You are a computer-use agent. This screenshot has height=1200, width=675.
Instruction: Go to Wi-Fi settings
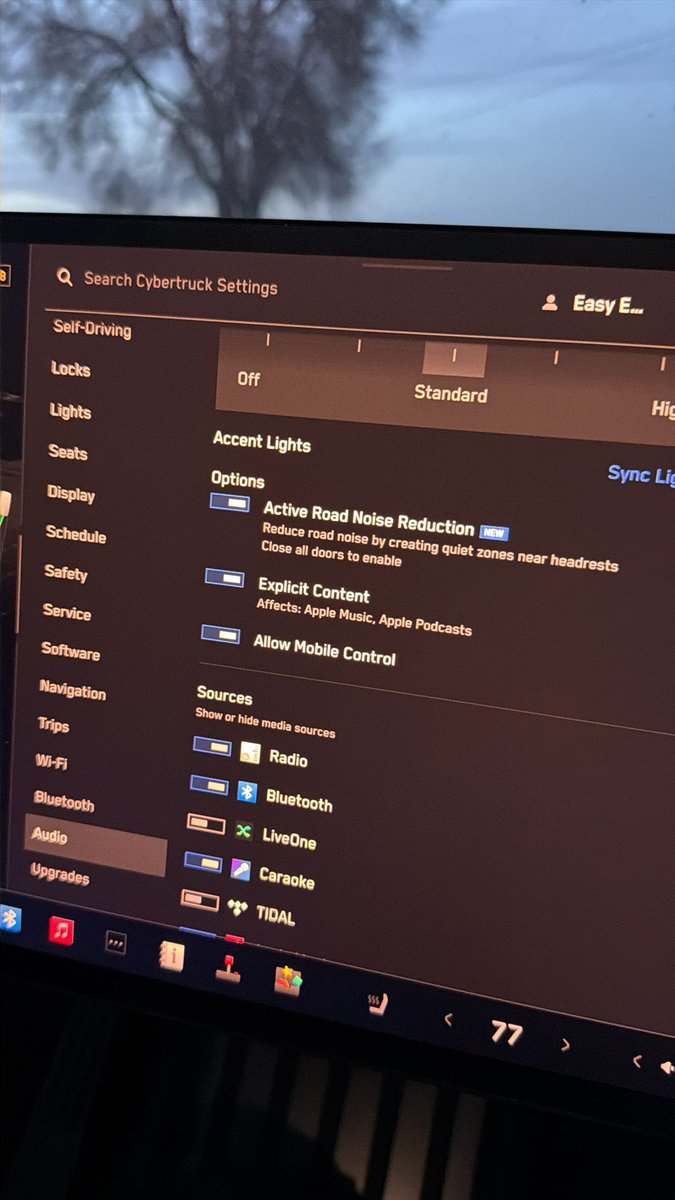point(51,762)
